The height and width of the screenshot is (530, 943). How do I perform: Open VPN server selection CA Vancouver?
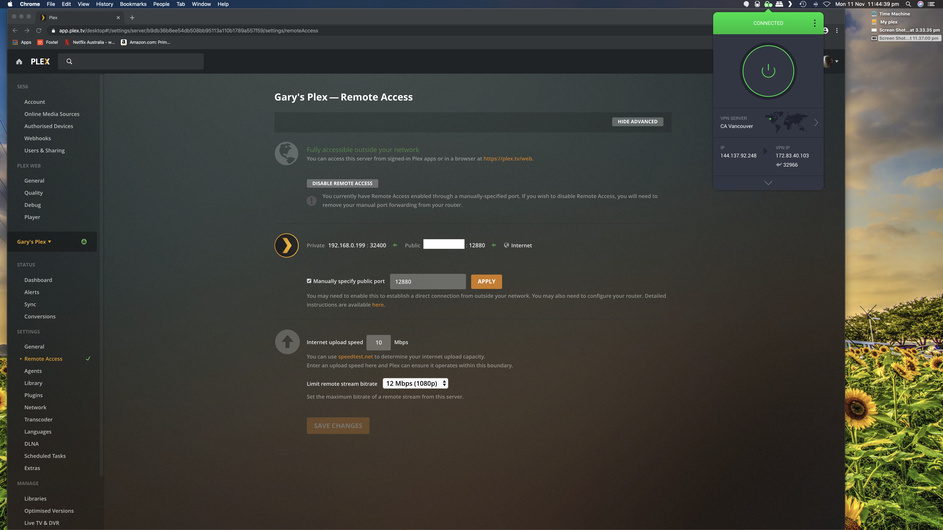[x=768, y=123]
